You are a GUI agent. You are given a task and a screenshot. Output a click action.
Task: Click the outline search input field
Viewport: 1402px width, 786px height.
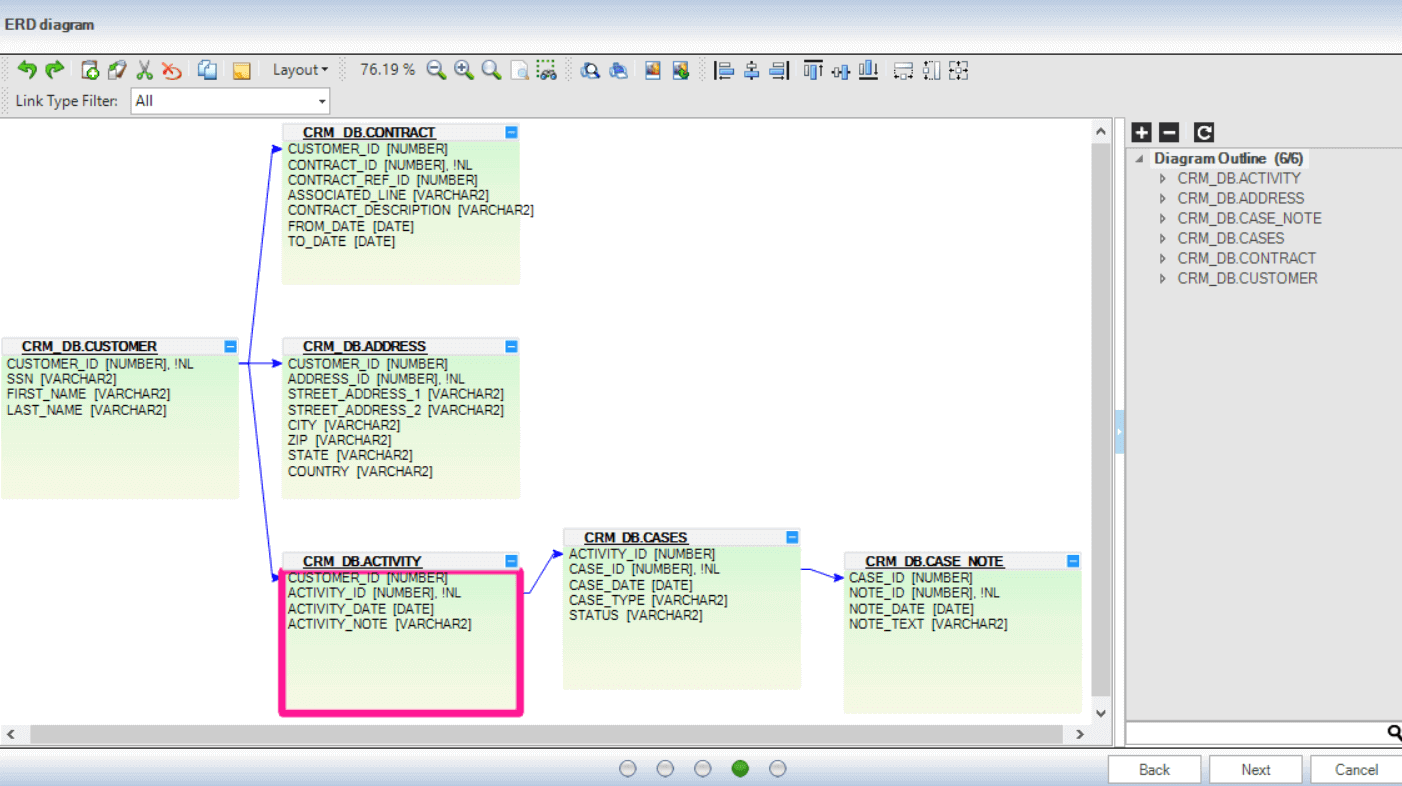pyautogui.click(x=1255, y=733)
